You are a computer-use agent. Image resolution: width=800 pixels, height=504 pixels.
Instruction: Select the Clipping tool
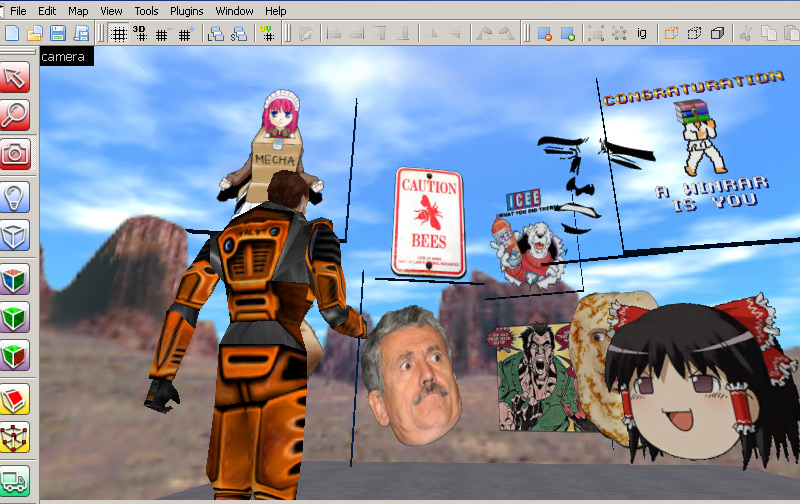point(15,399)
